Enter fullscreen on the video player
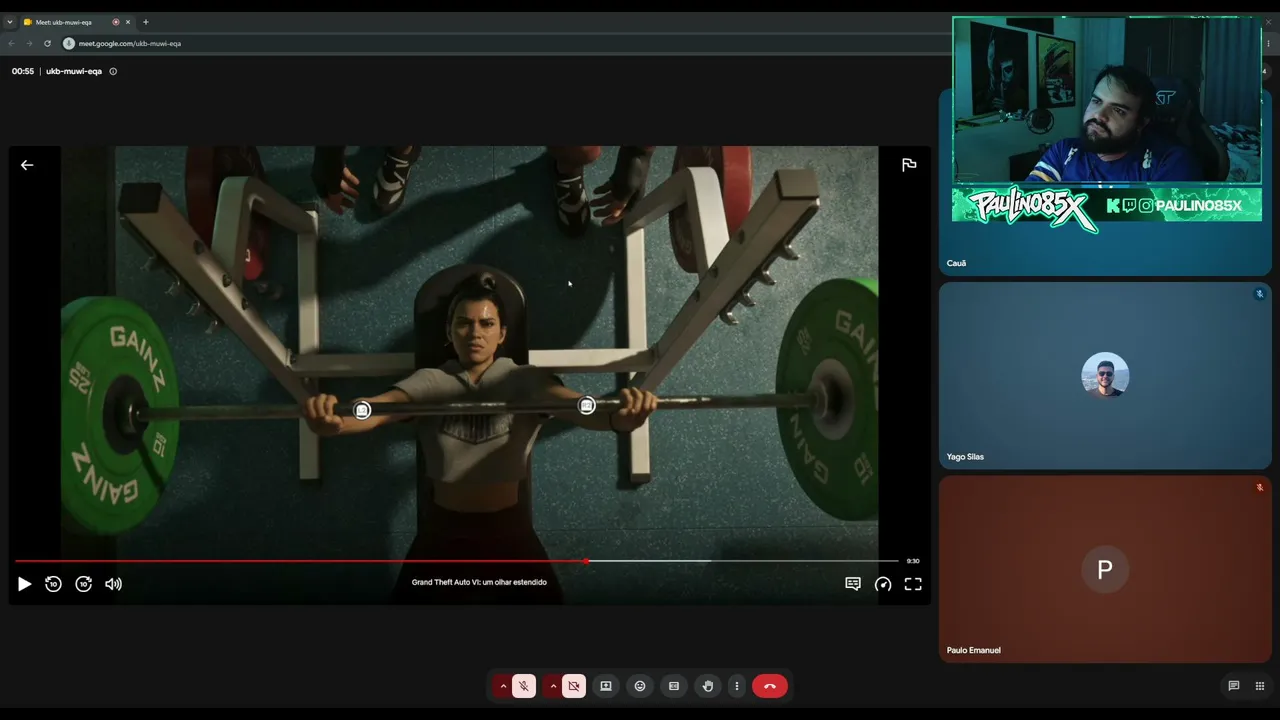Viewport: 1280px width, 720px height. click(913, 584)
